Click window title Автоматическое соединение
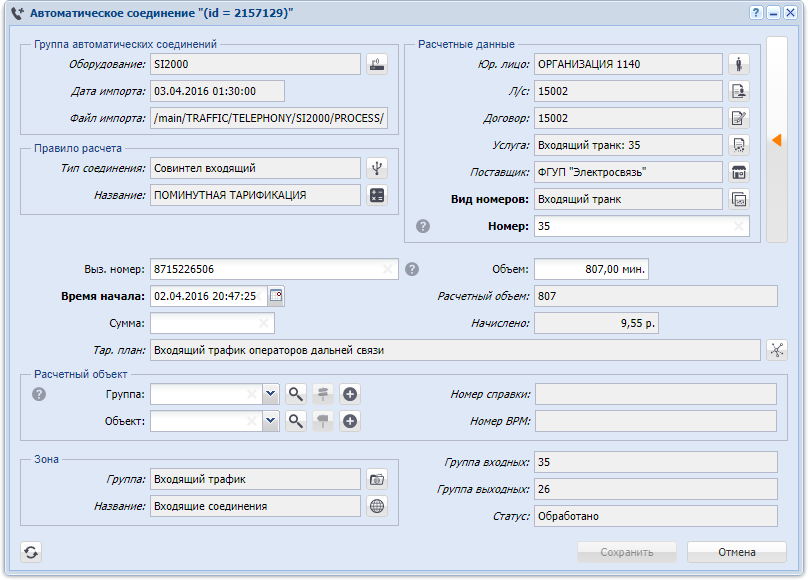This screenshot has width=808, height=580. click(161, 13)
